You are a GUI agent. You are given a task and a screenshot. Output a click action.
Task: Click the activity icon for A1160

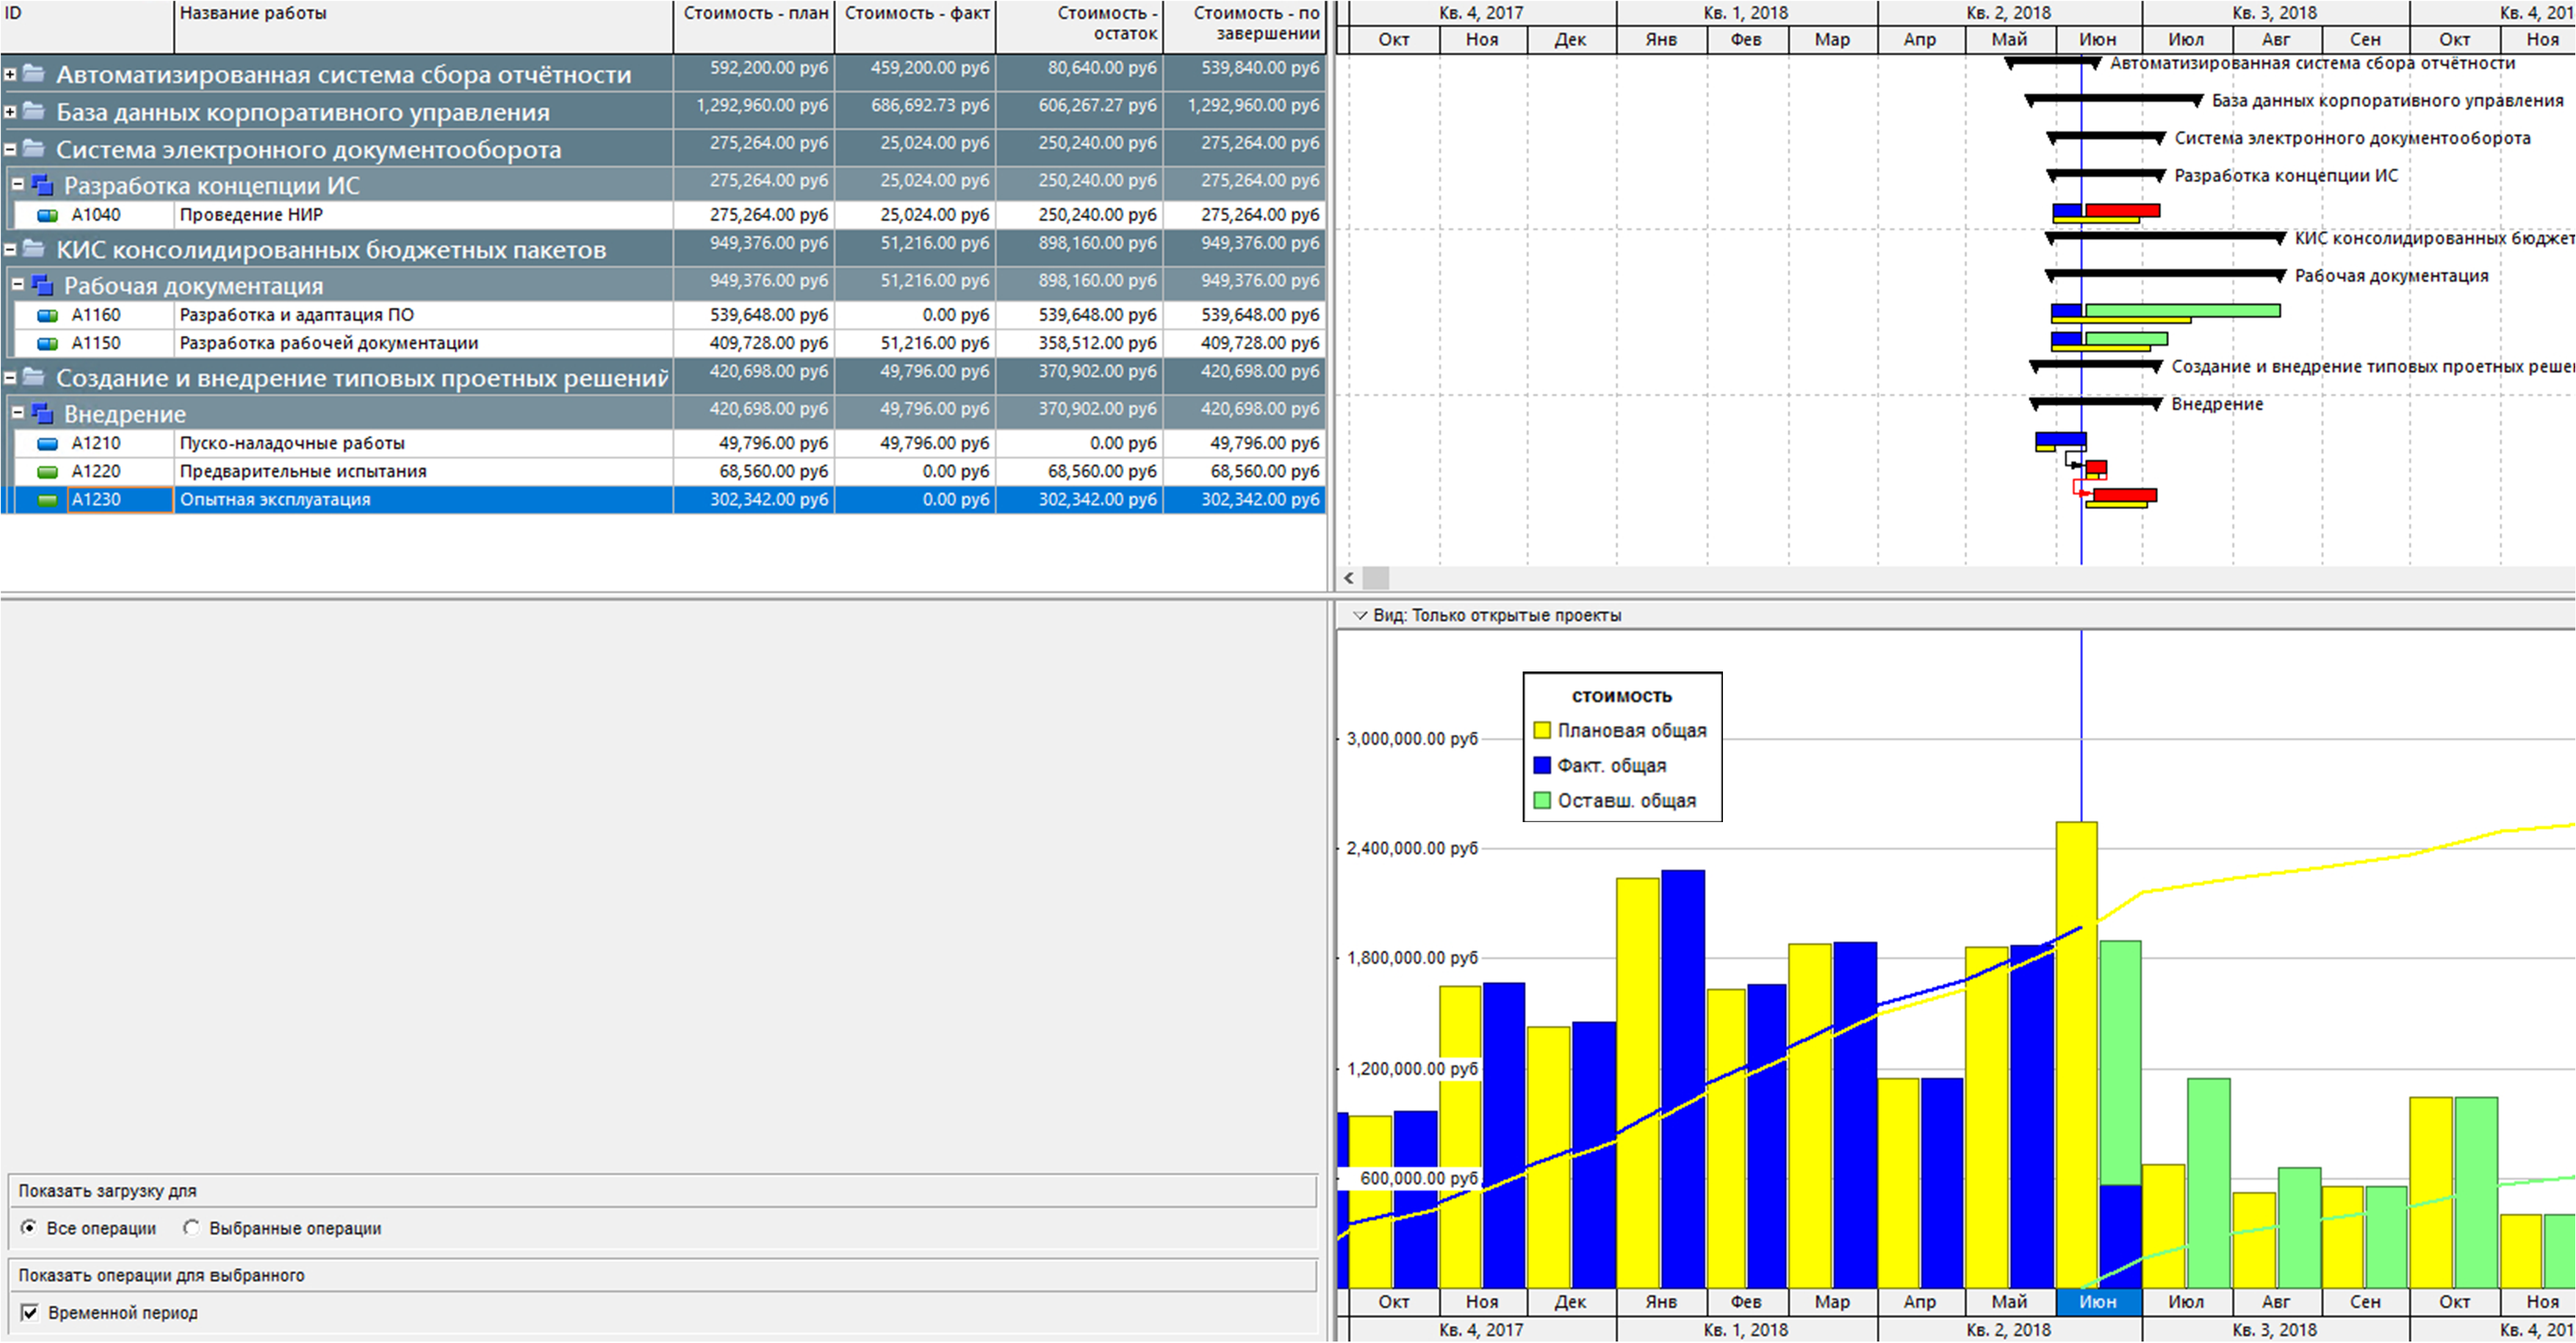point(47,315)
